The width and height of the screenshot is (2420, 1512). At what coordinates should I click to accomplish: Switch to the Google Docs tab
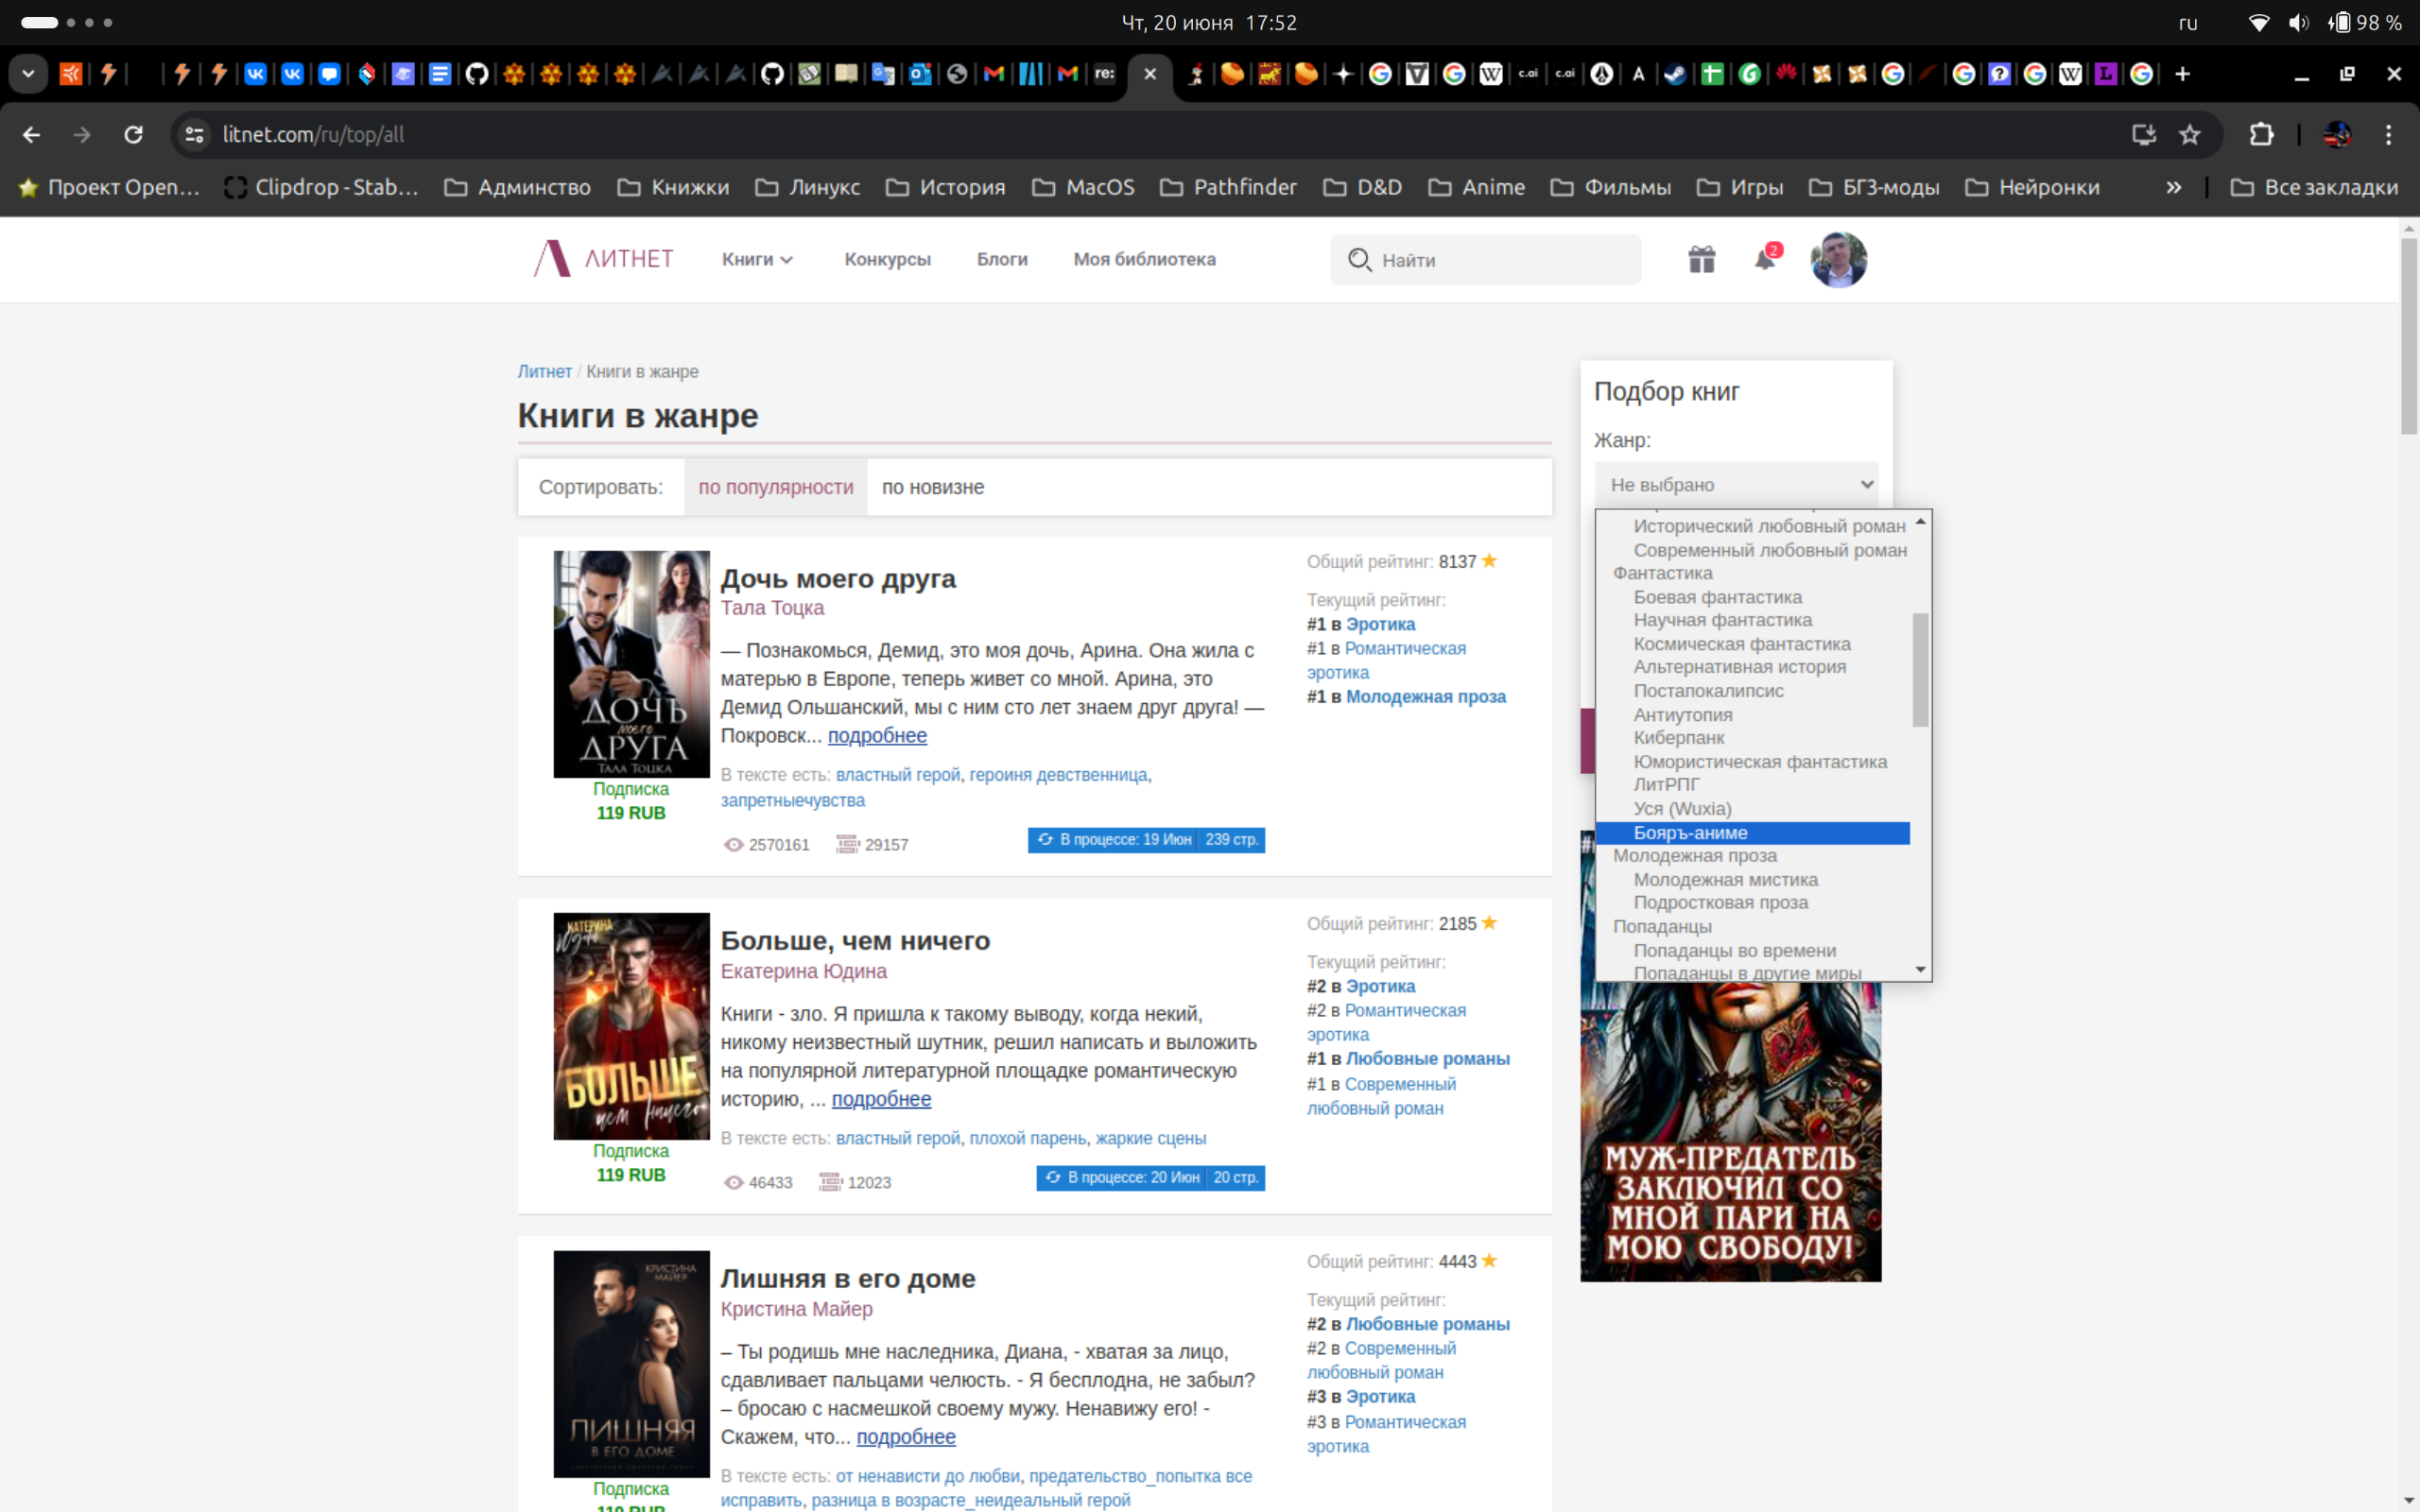(x=440, y=74)
